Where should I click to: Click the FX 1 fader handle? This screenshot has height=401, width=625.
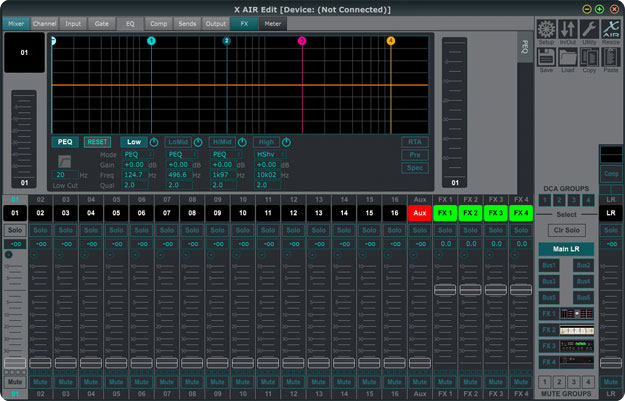[x=445, y=290]
